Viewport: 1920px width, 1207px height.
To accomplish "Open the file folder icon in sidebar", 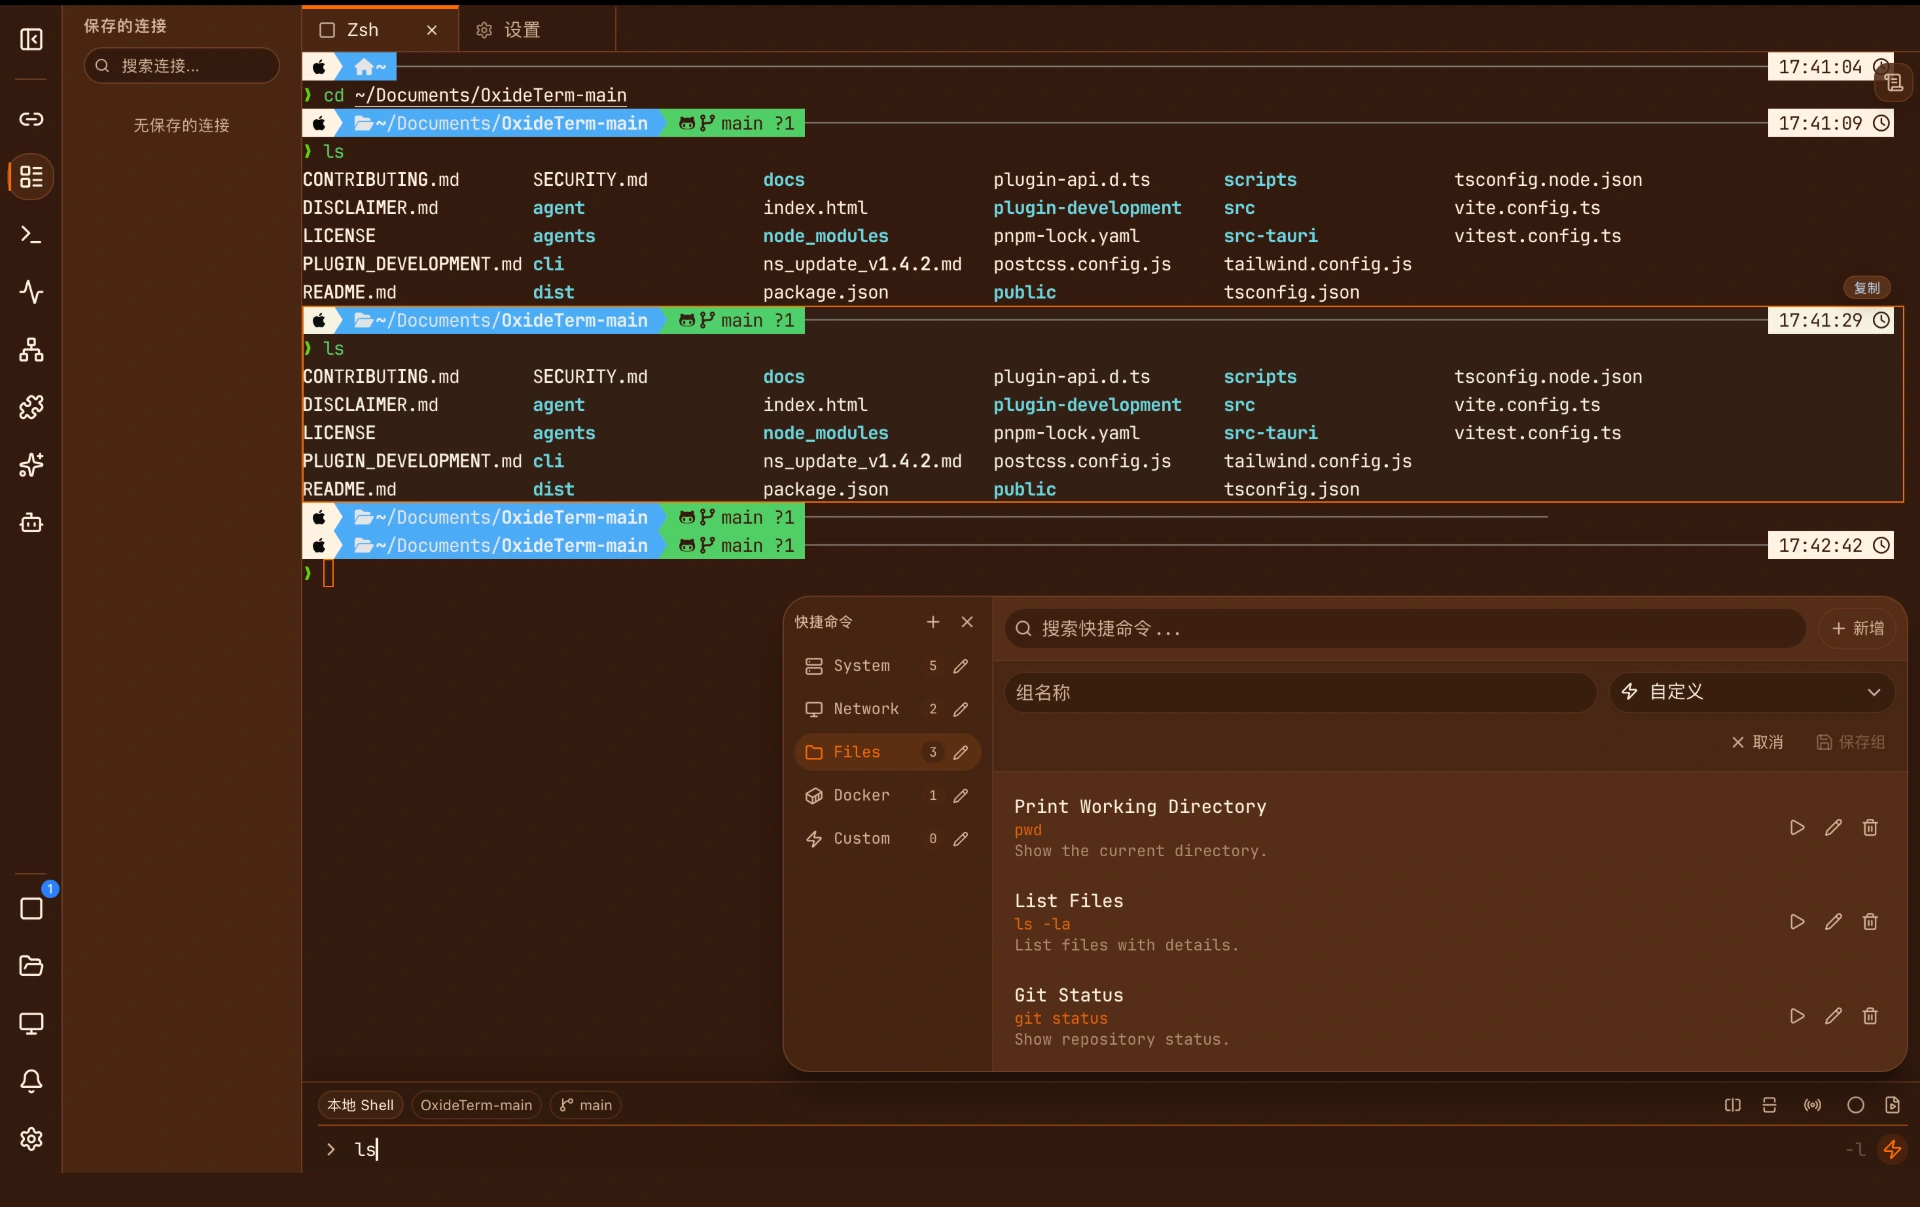I will tap(31, 966).
